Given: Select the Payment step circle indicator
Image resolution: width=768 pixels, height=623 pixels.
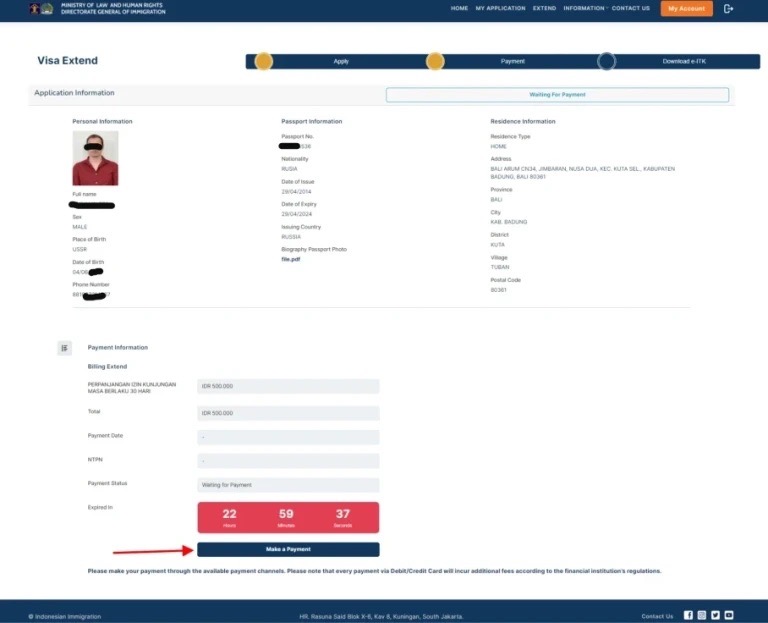Looking at the screenshot, I should click(x=435, y=61).
